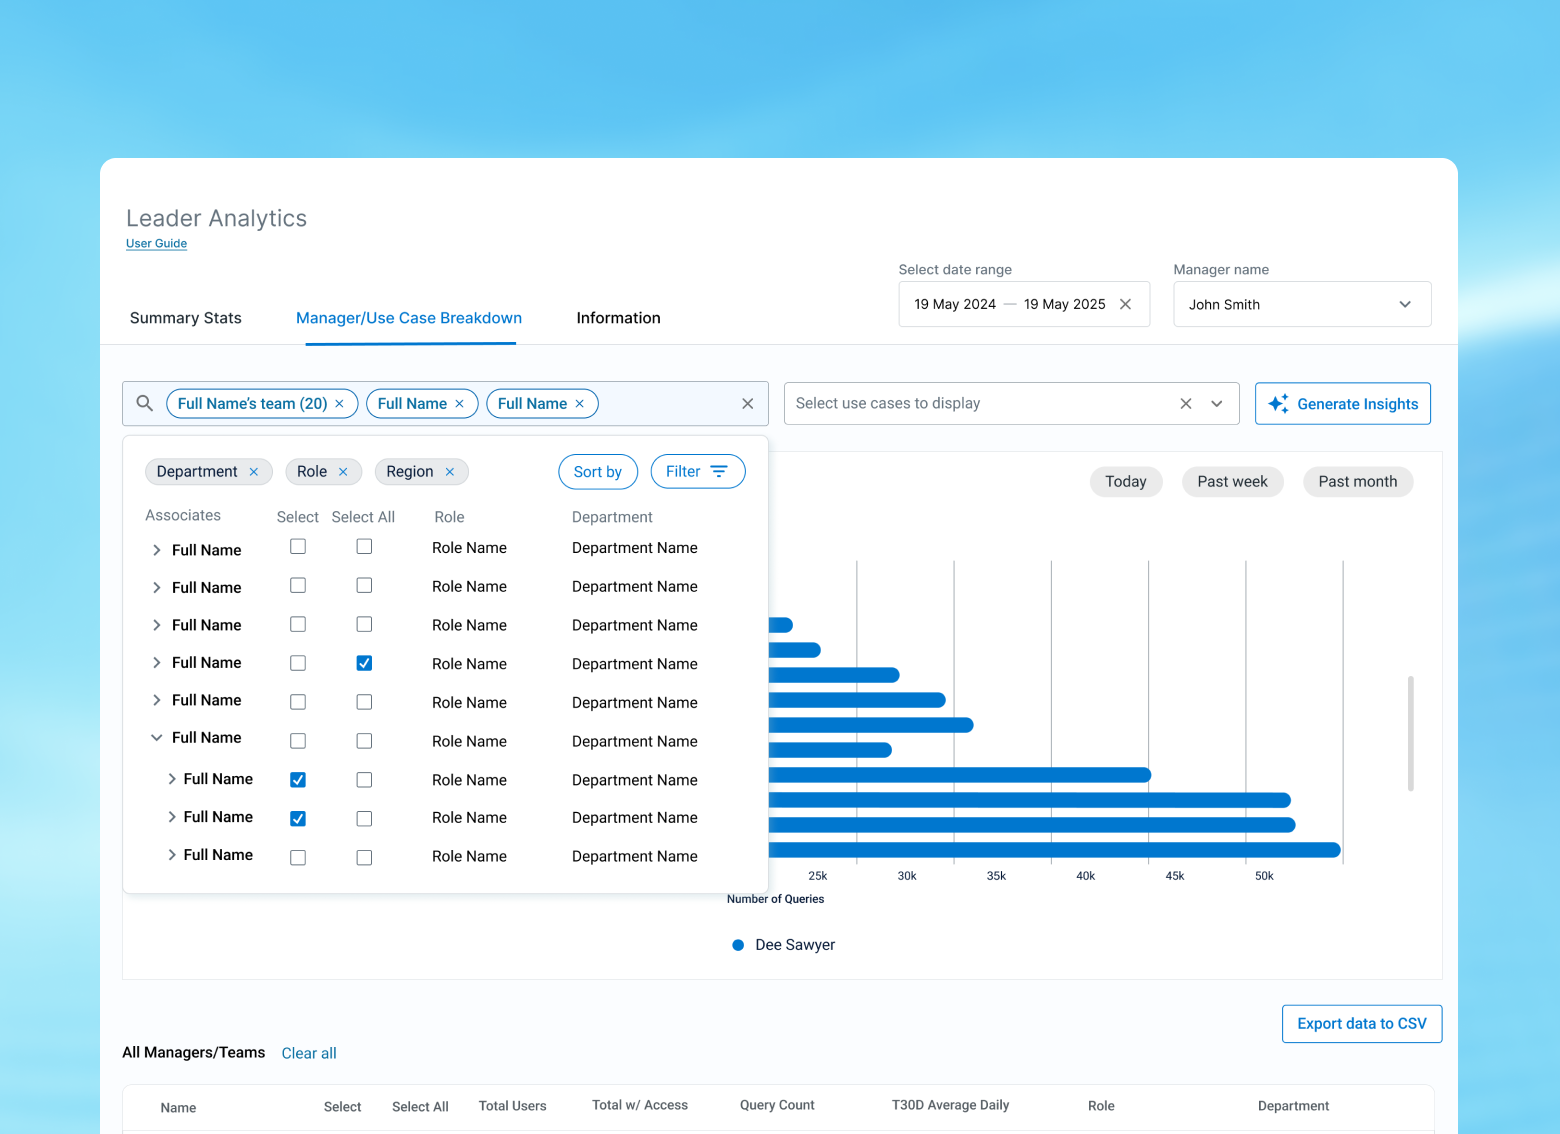Open the Information tab
Viewport: 1560px width, 1134px height.
(x=618, y=318)
